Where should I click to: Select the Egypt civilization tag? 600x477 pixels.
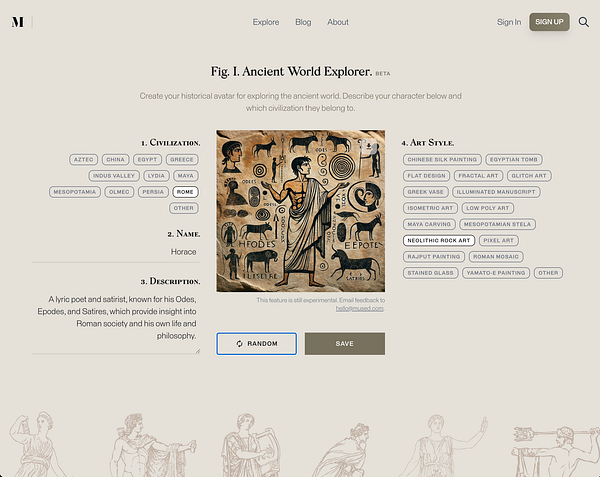pyautogui.click(x=147, y=160)
